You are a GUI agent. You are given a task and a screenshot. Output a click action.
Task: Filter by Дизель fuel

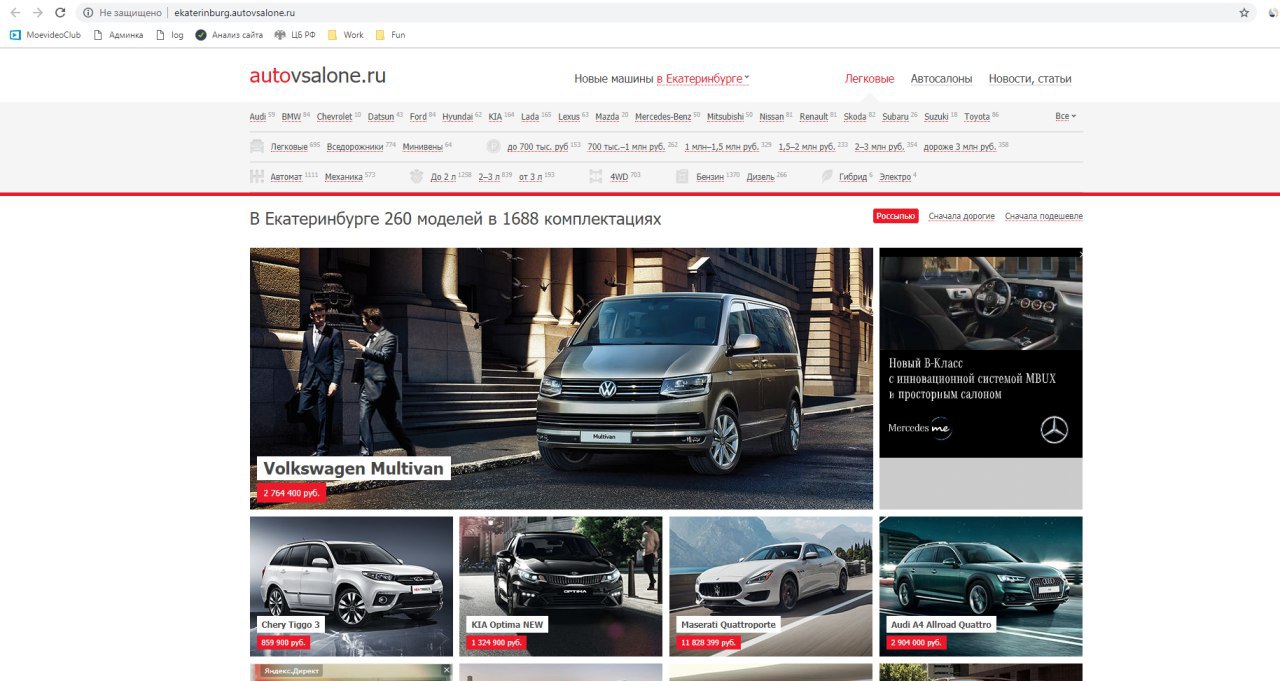pyautogui.click(x=760, y=177)
